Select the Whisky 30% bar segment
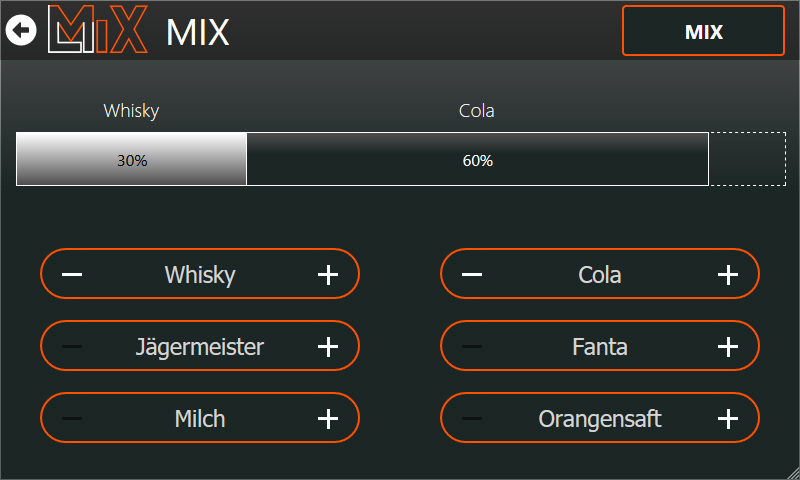 click(x=132, y=160)
